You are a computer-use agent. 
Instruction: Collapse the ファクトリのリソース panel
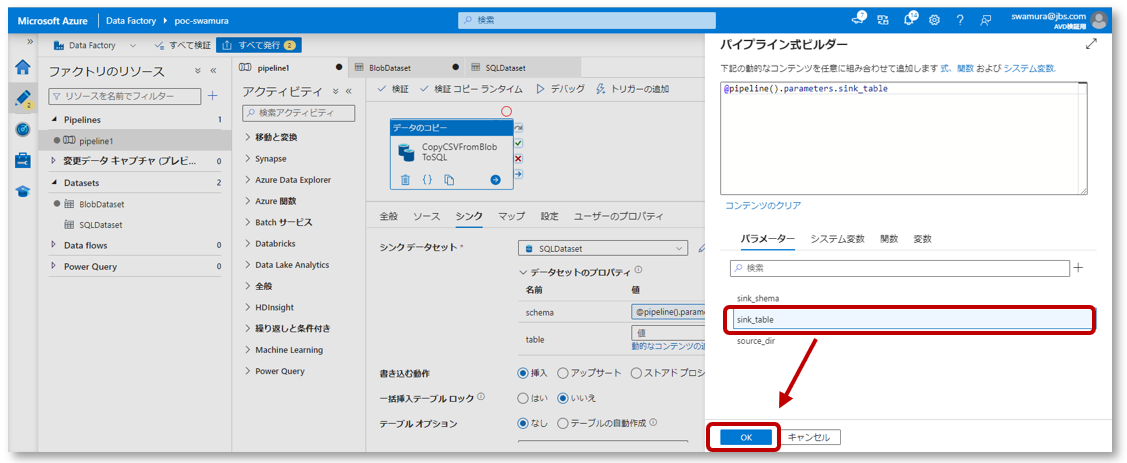[x=213, y=70]
